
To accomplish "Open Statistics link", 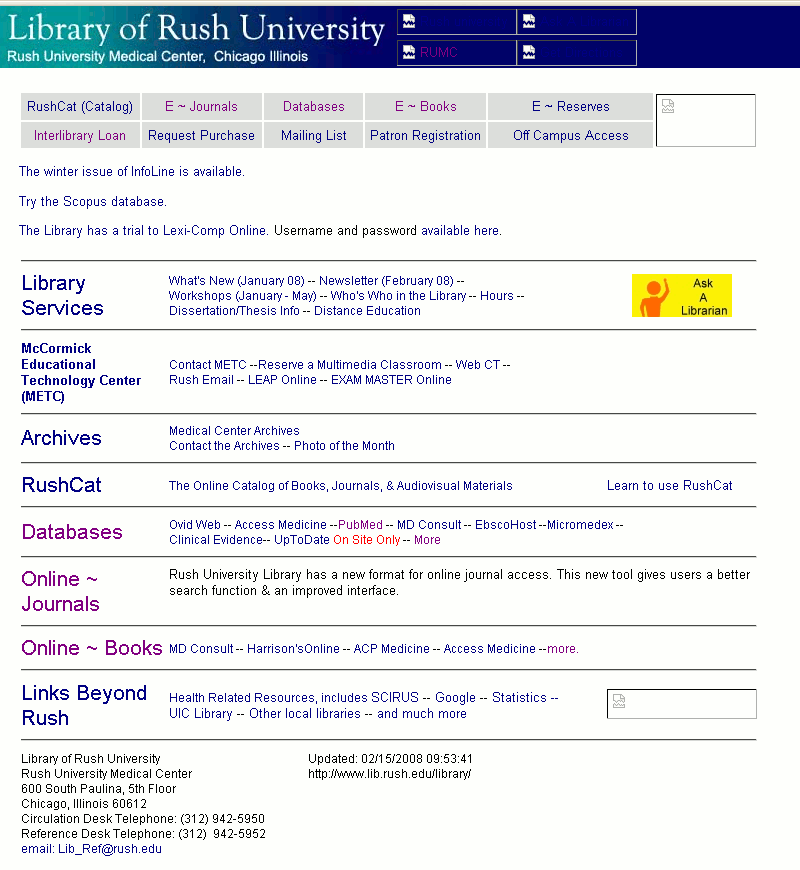I will pyautogui.click(x=519, y=697).
